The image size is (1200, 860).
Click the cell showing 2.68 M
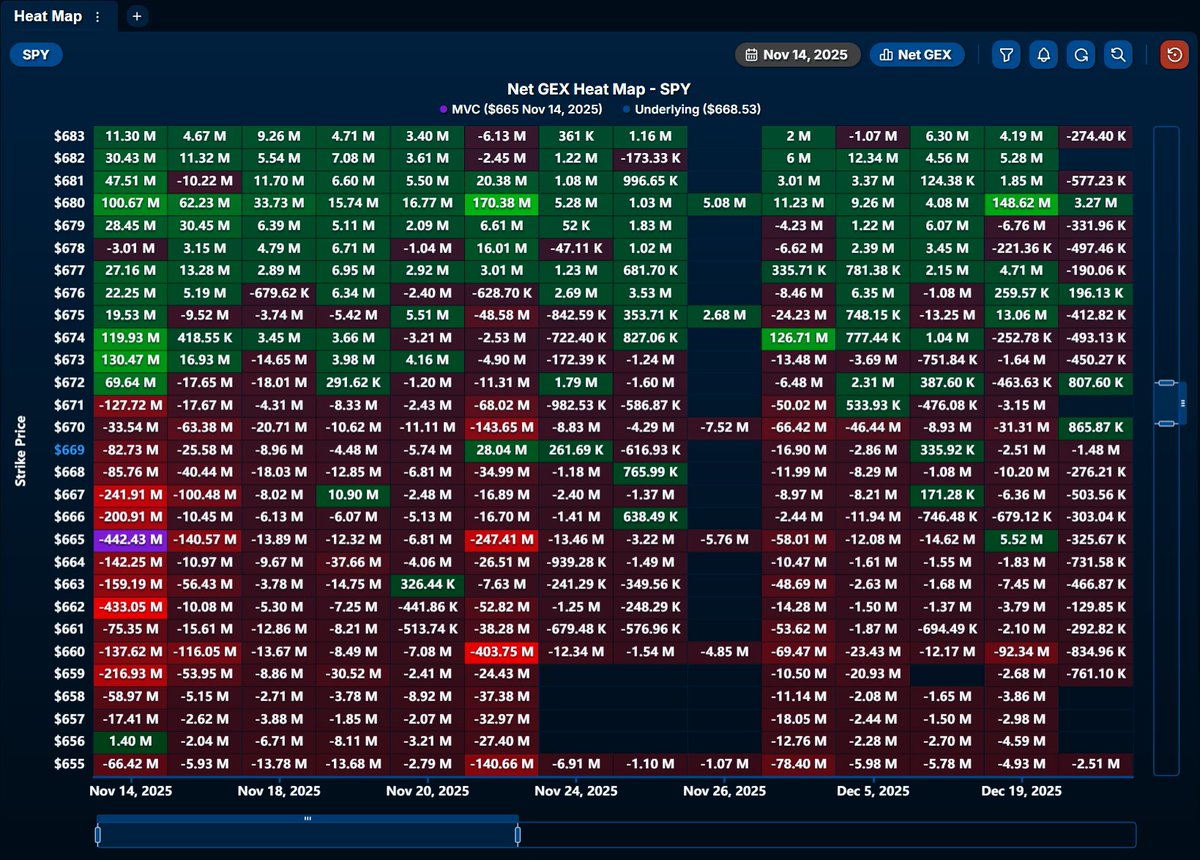[x=723, y=315]
